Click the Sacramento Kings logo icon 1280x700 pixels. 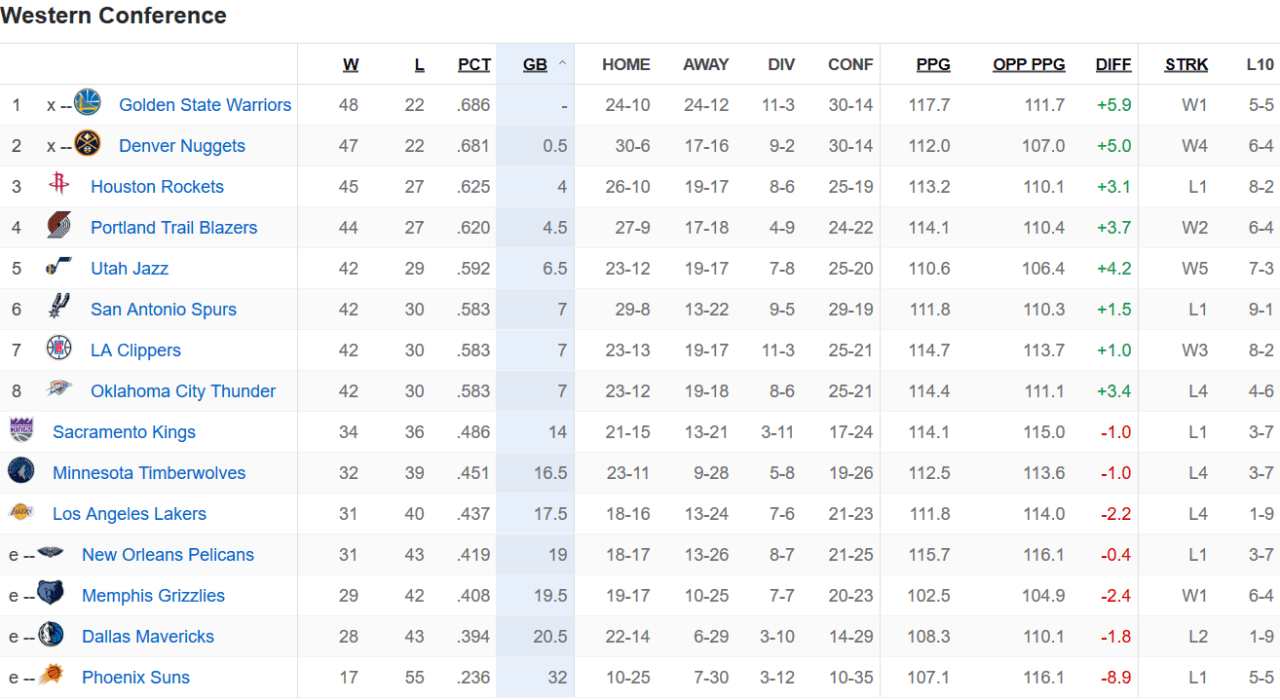point(21,431)
